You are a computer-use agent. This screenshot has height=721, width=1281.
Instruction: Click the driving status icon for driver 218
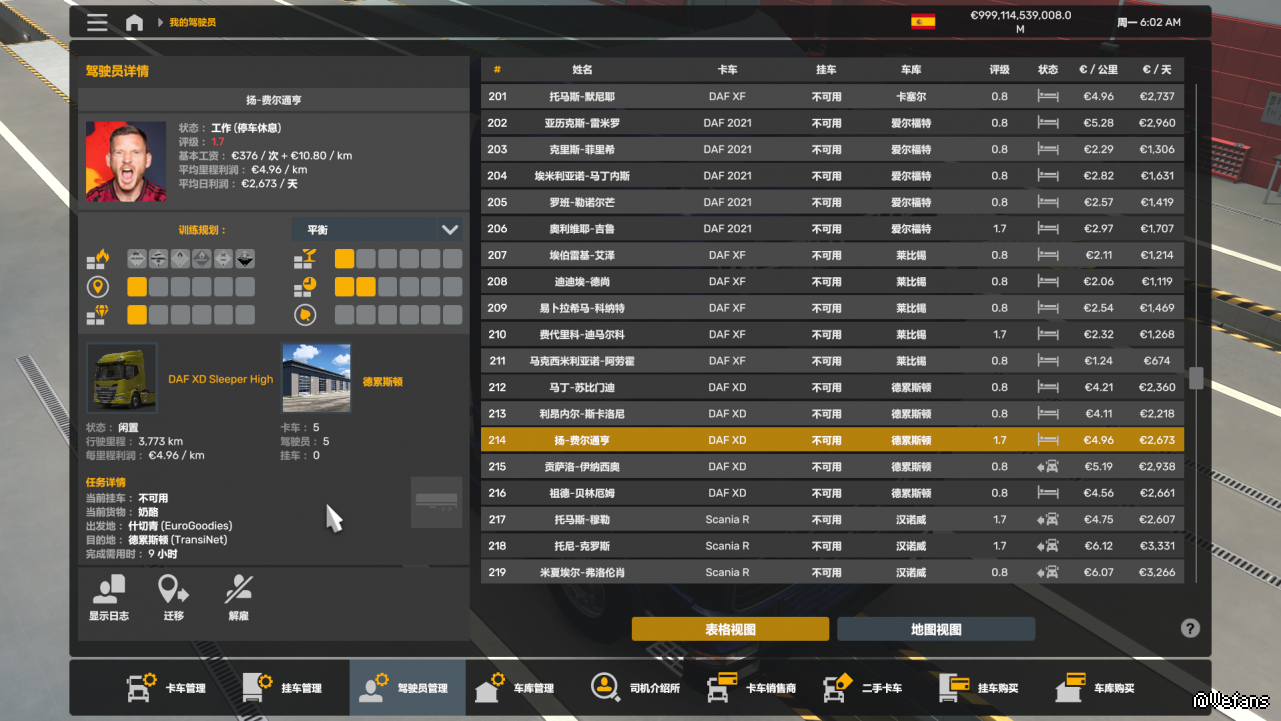point(1048,546)
